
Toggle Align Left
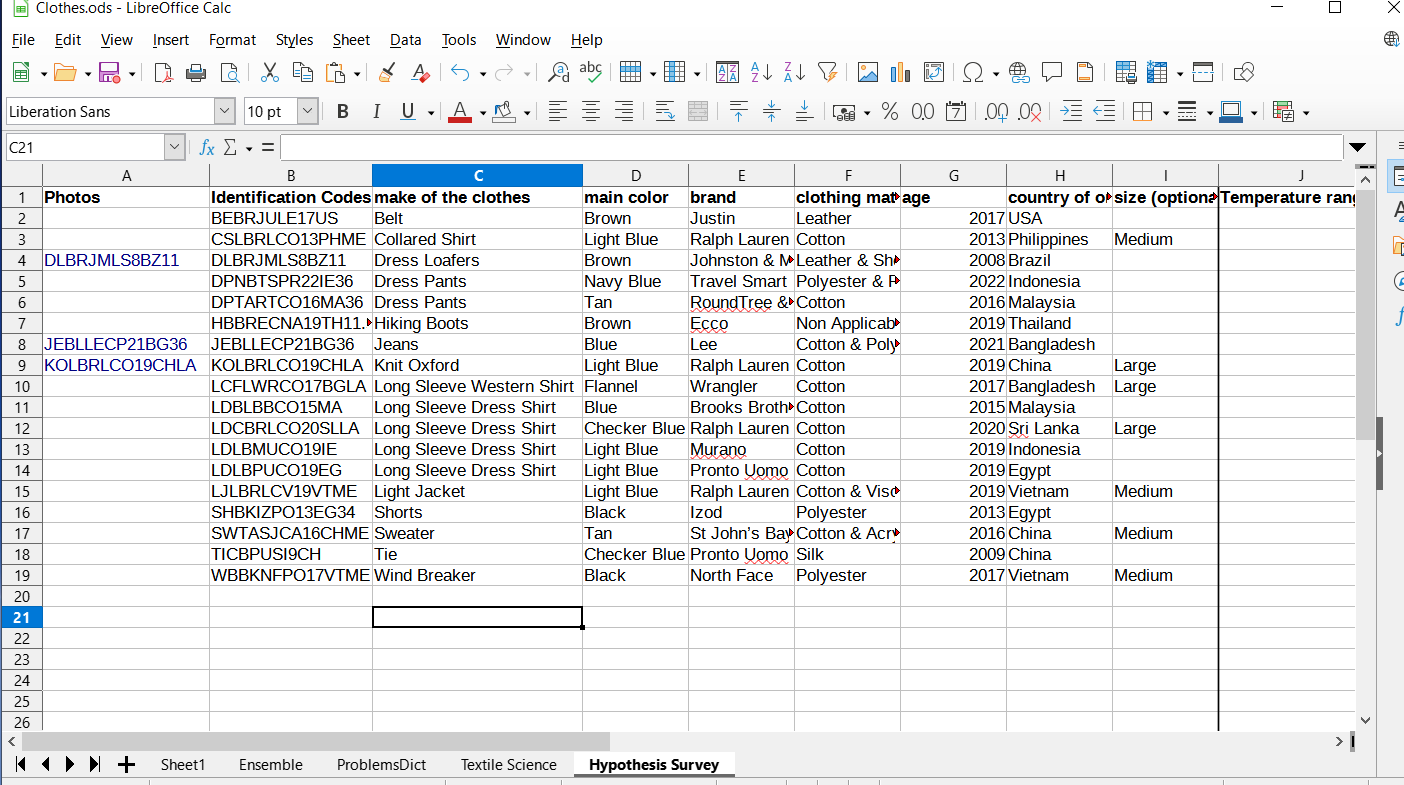click(558, 111)
